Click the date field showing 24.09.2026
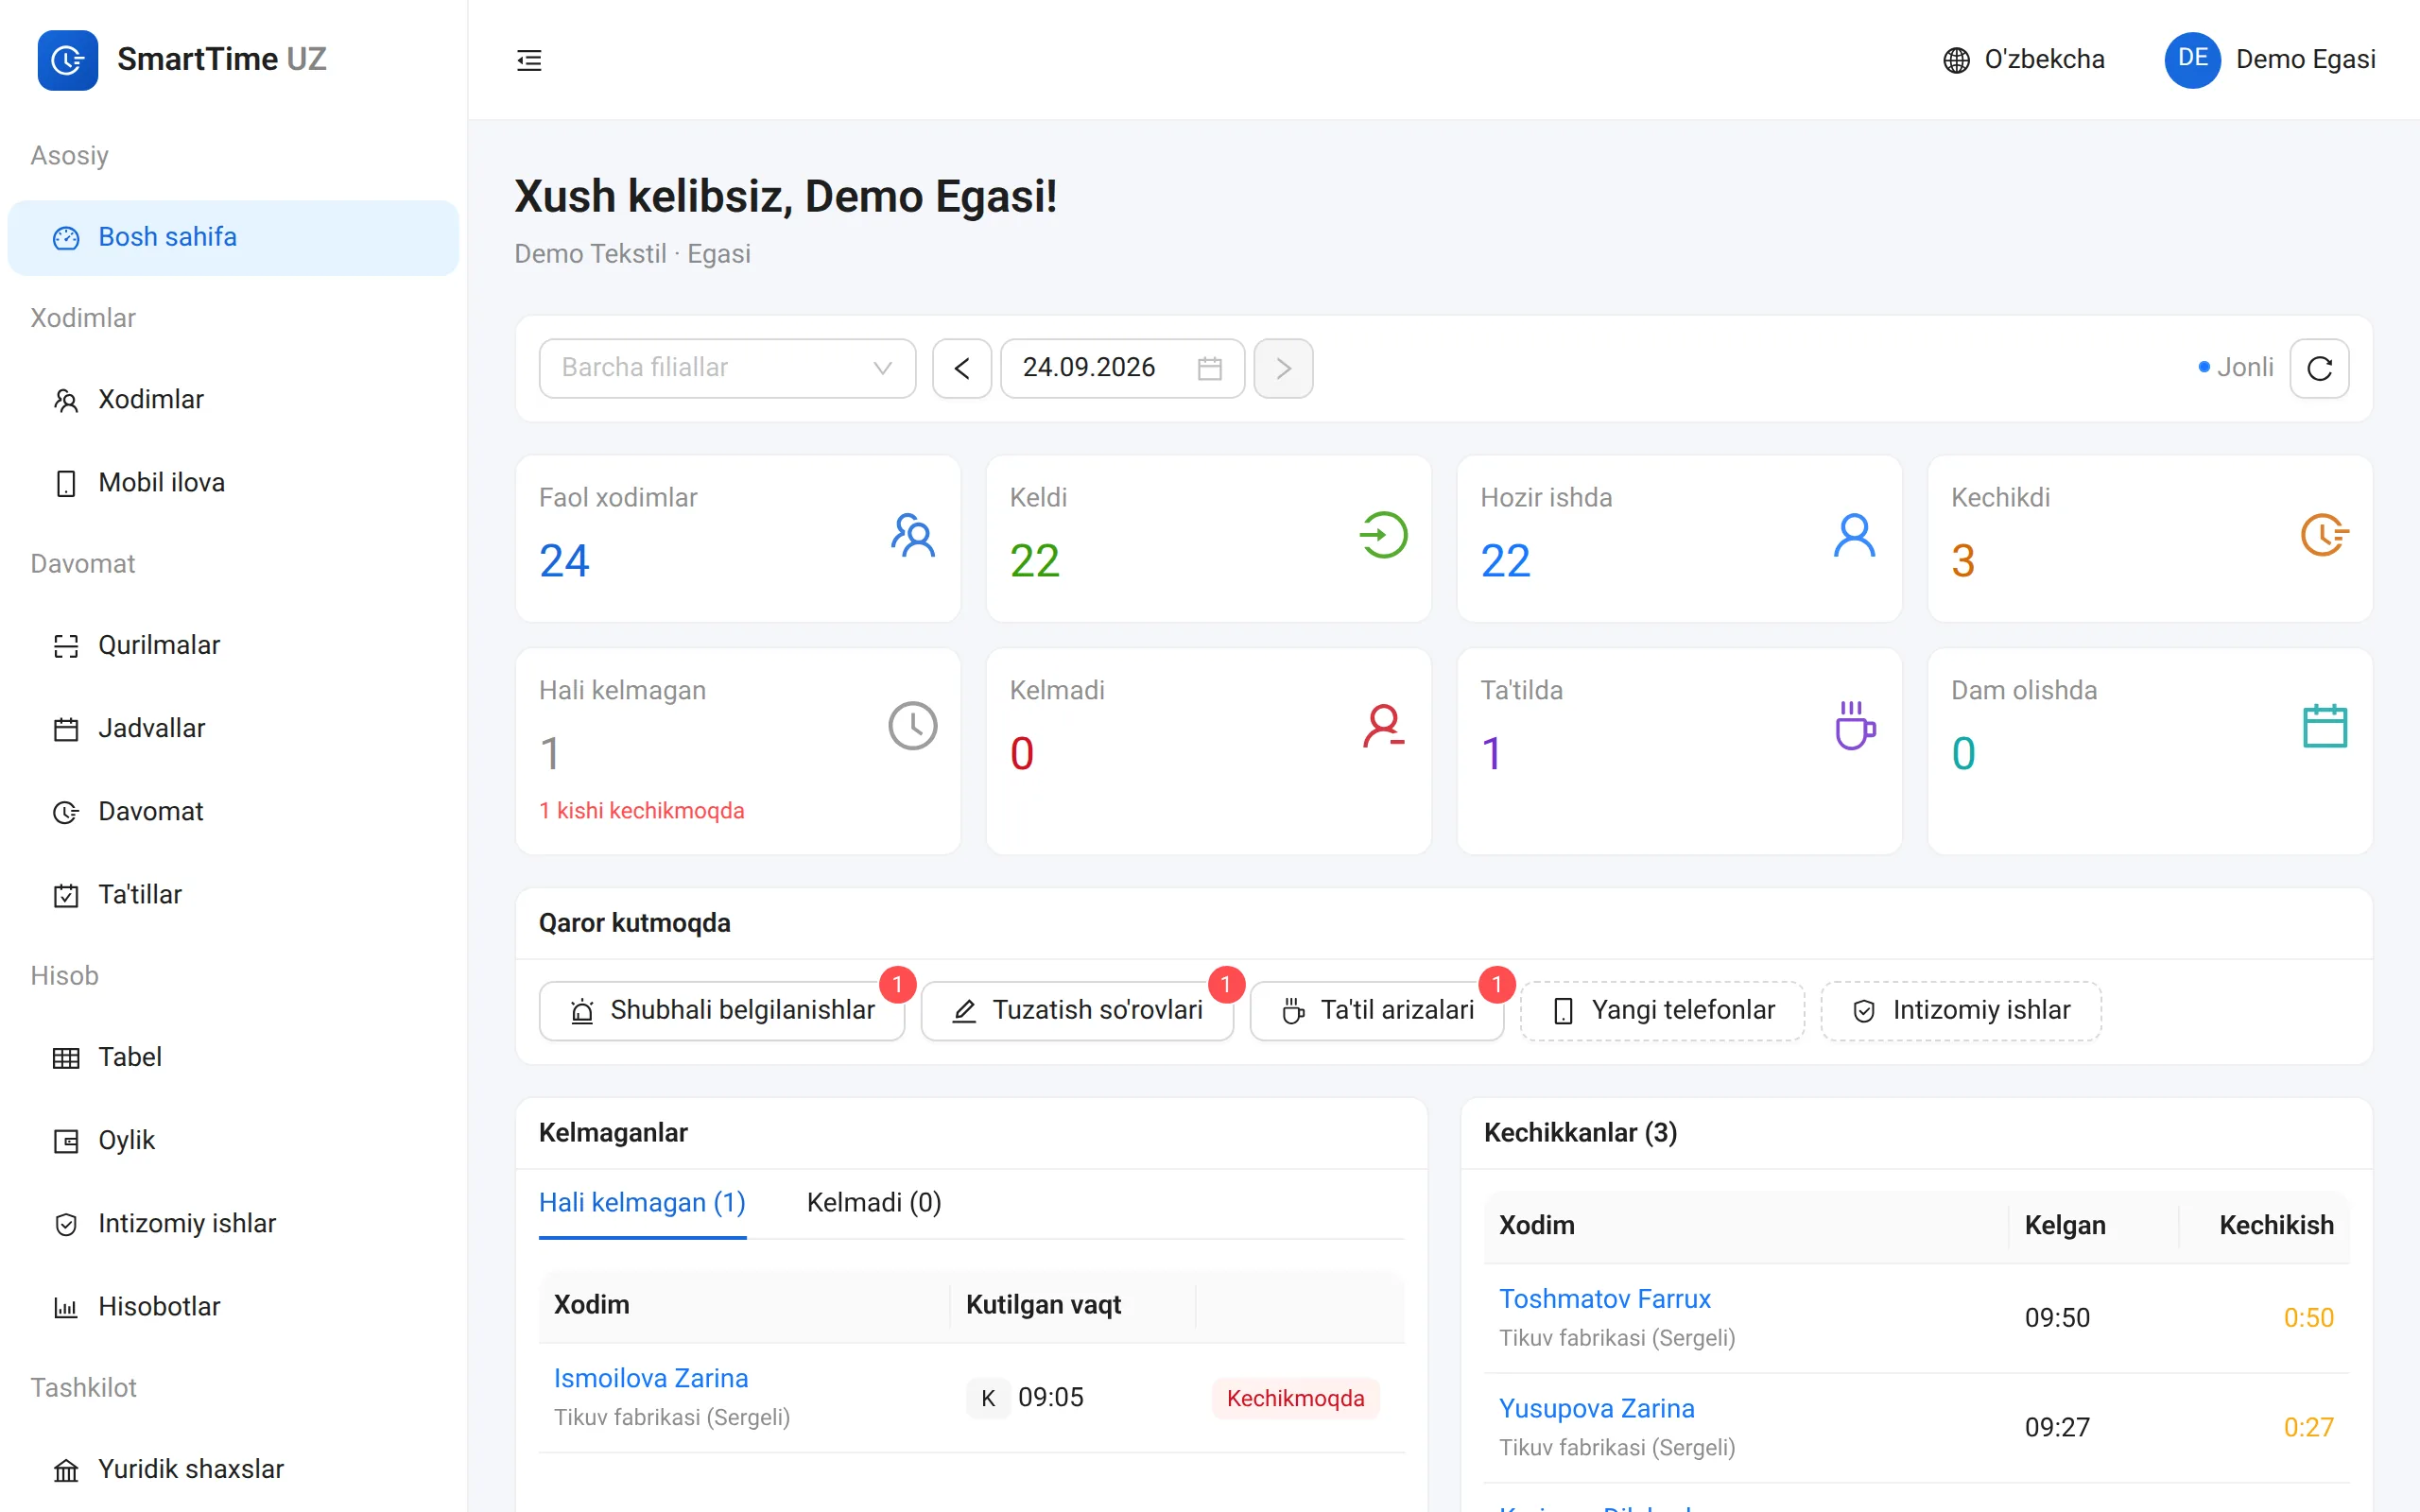The width and height of the screenshot is (2420, 1512). [1122, 368]
